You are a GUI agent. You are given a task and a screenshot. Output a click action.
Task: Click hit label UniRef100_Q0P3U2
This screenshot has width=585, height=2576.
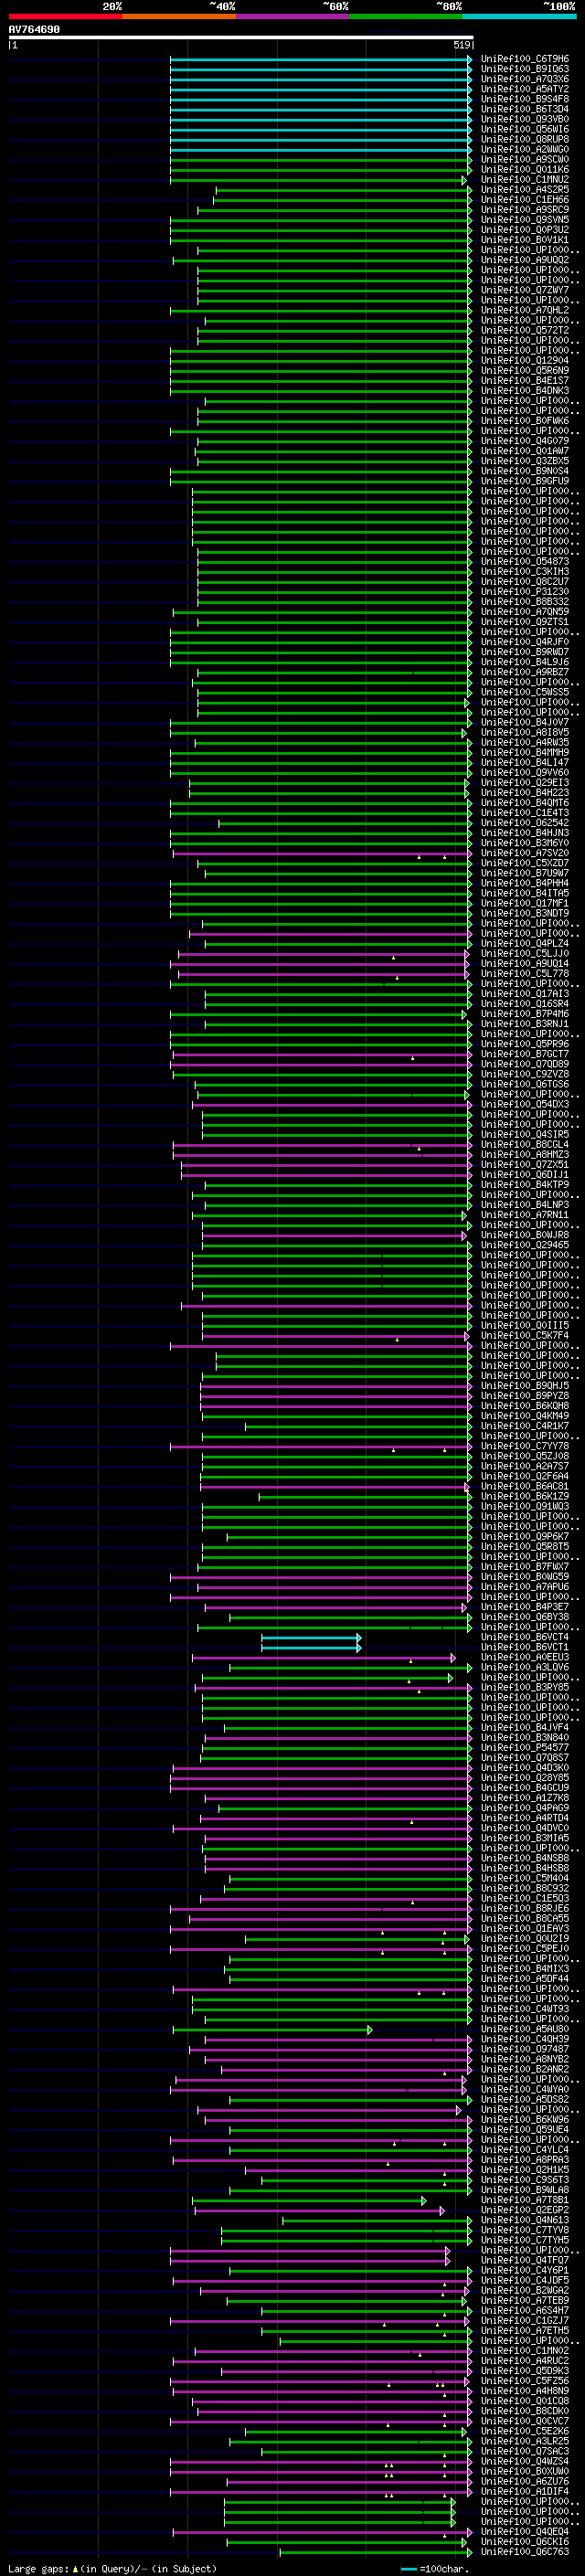(x=525, y=230)
